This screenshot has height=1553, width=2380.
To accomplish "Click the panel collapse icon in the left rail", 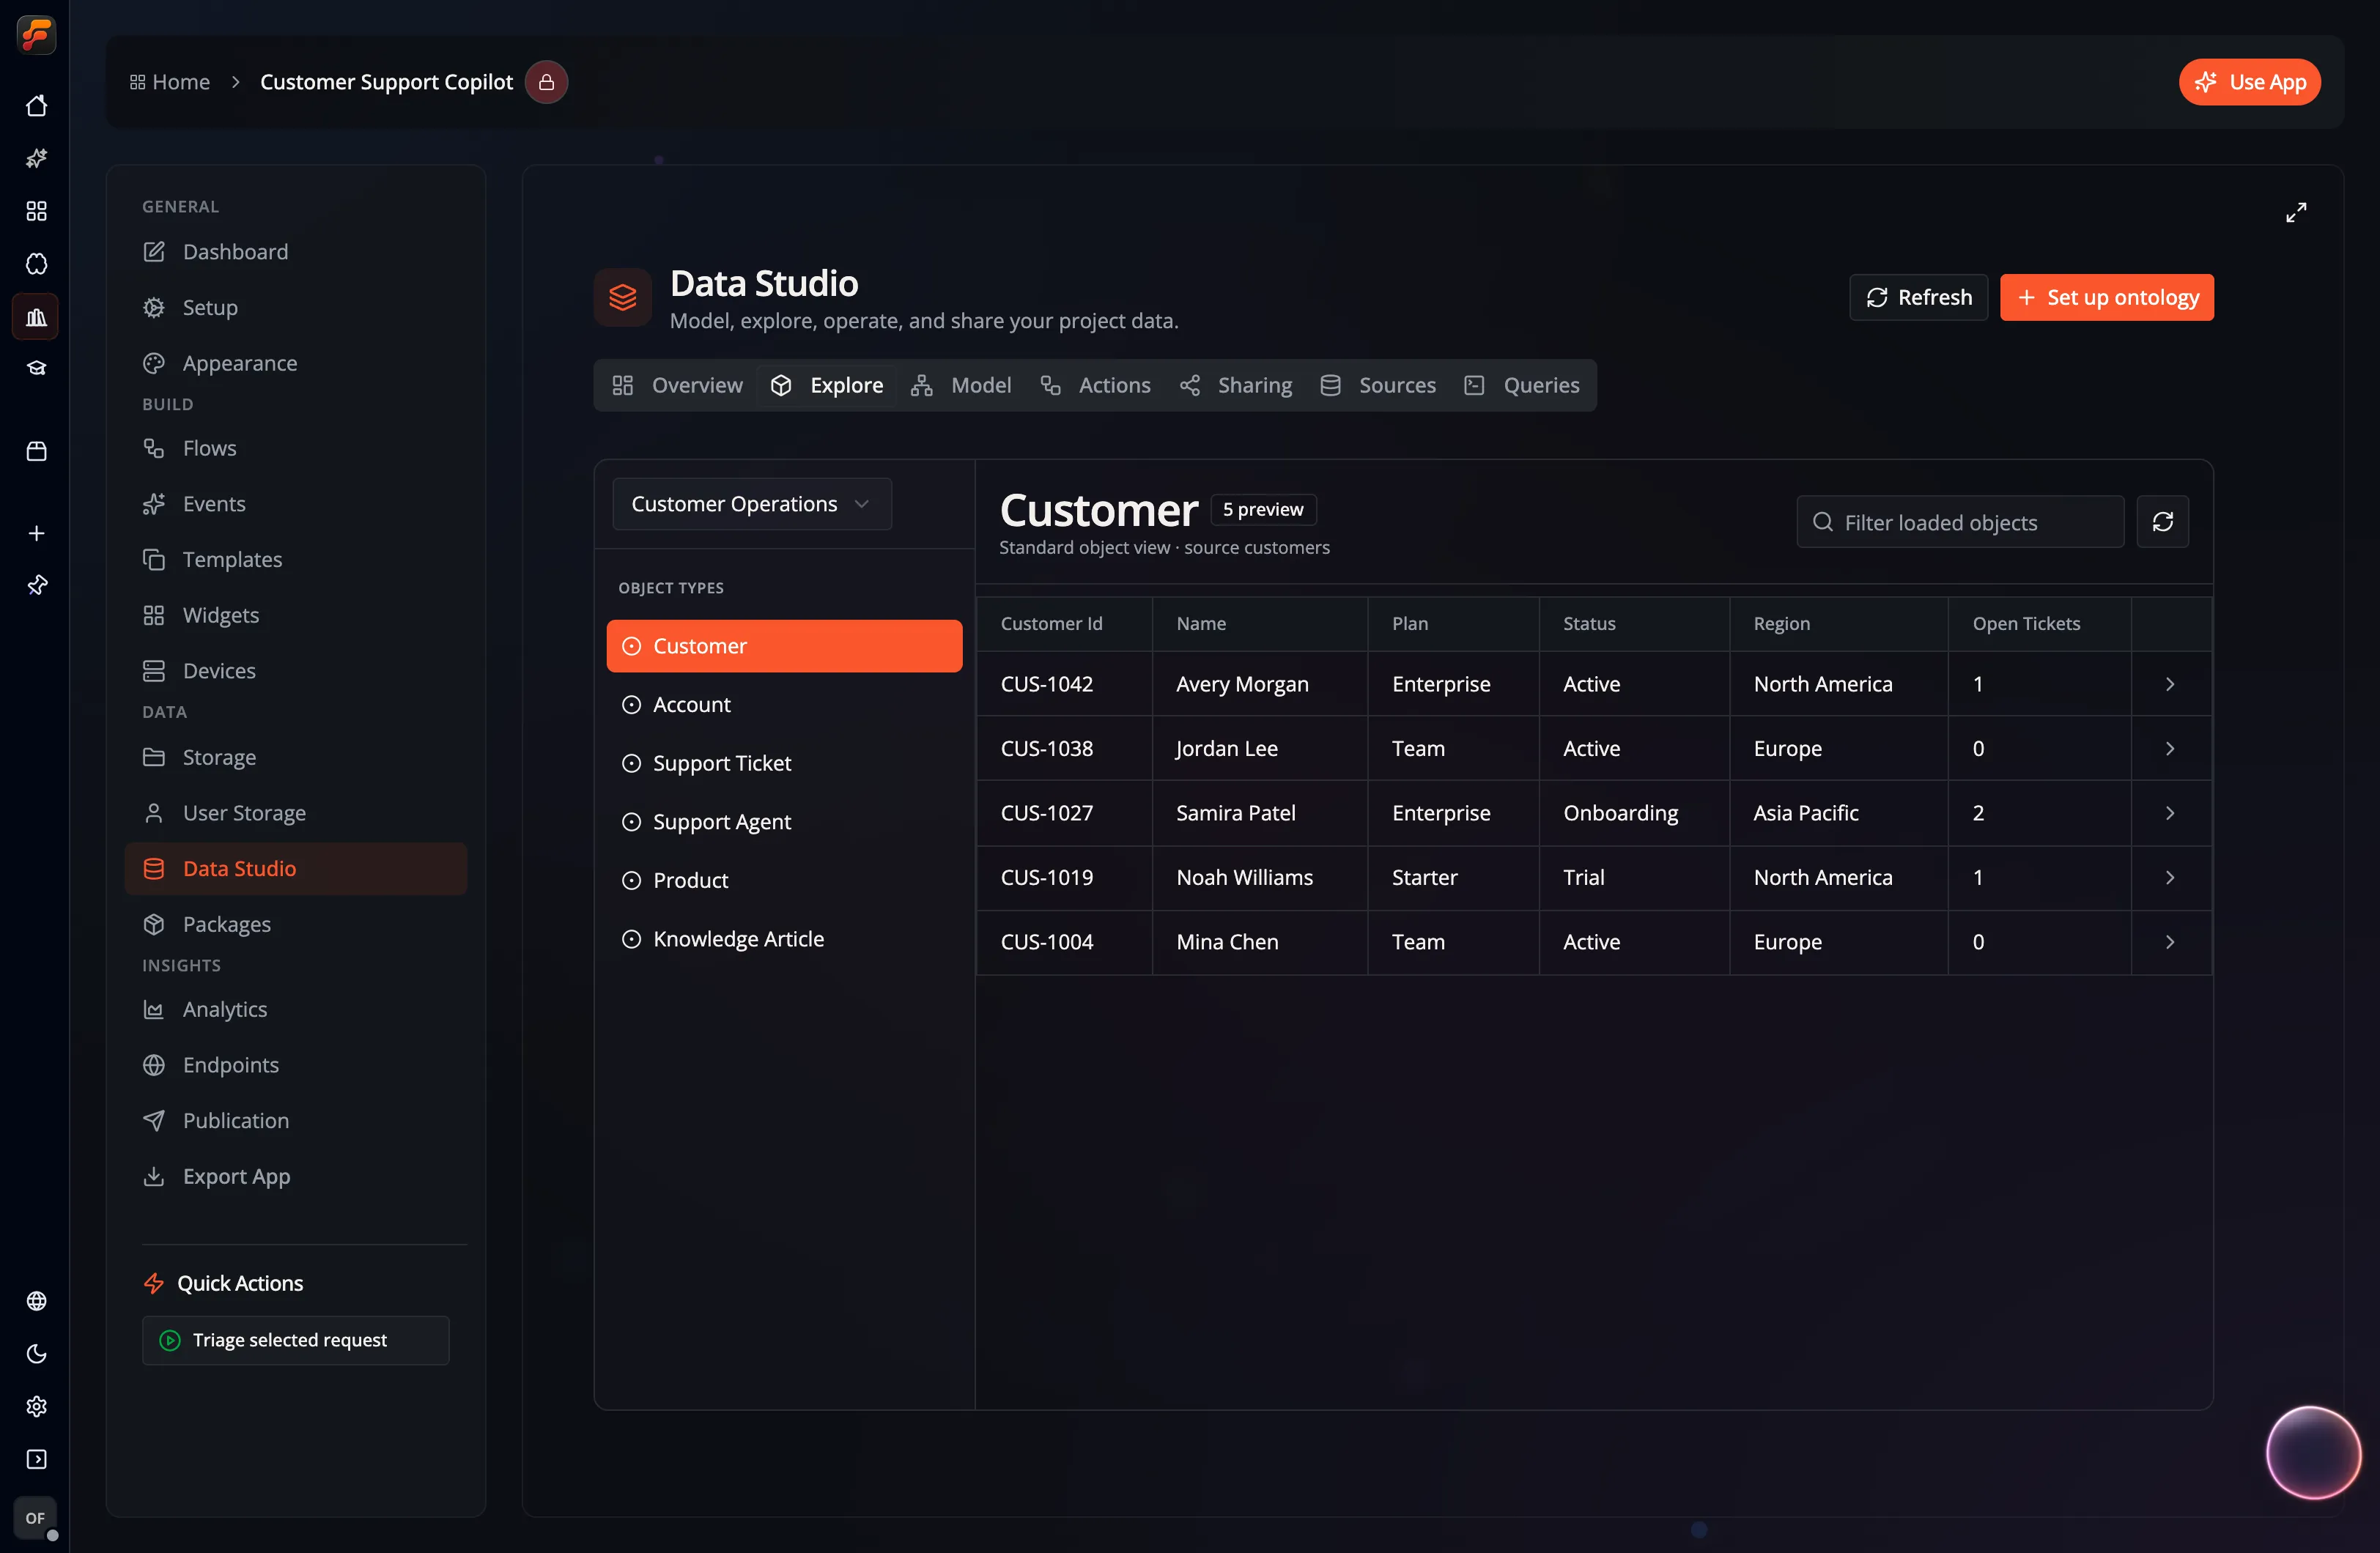I will click(36, 1460).
